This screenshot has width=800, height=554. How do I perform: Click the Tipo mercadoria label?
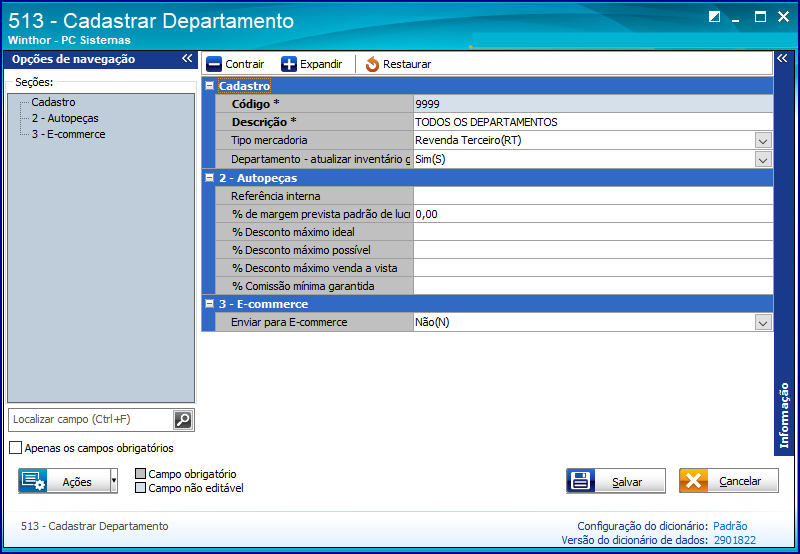coord(269,140)
